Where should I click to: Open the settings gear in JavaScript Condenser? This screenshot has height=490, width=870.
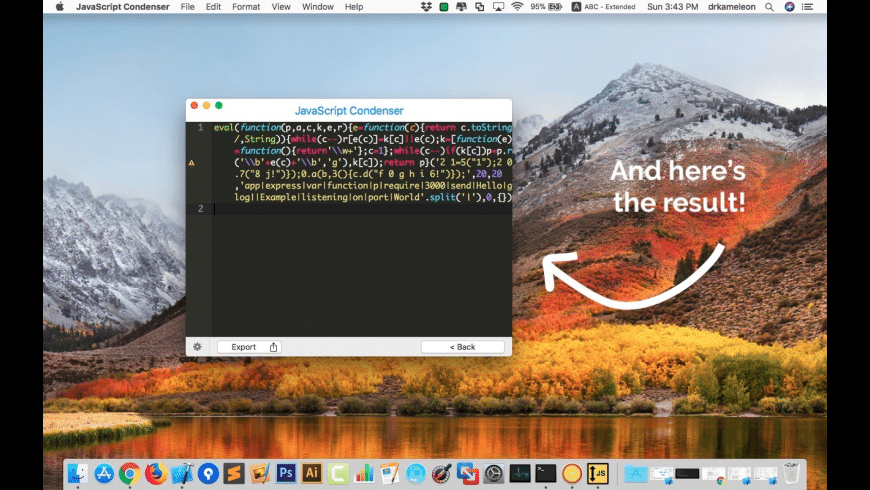click(198, 347)
